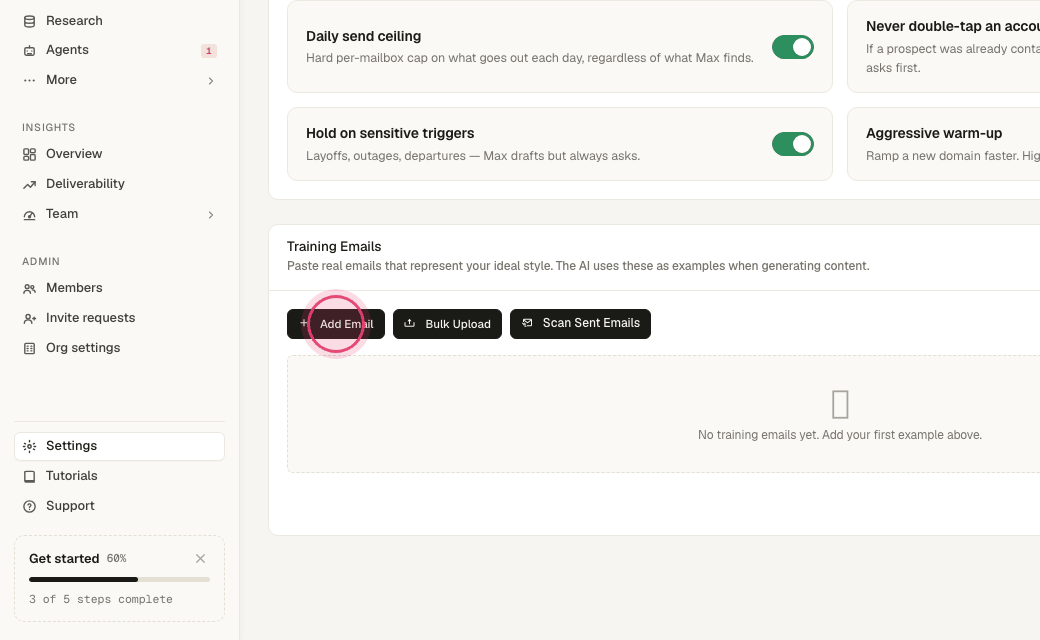The height and width of the screenshot is (640, 1040).
Task: Open the Research page
Action: point(119,21)
